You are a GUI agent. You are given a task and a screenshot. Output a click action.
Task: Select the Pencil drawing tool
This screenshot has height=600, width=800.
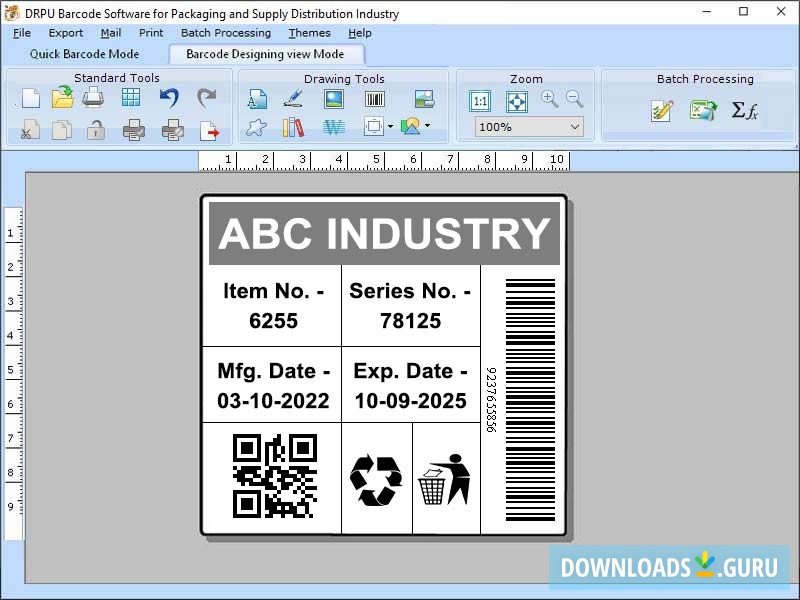(x=293, y=98)
